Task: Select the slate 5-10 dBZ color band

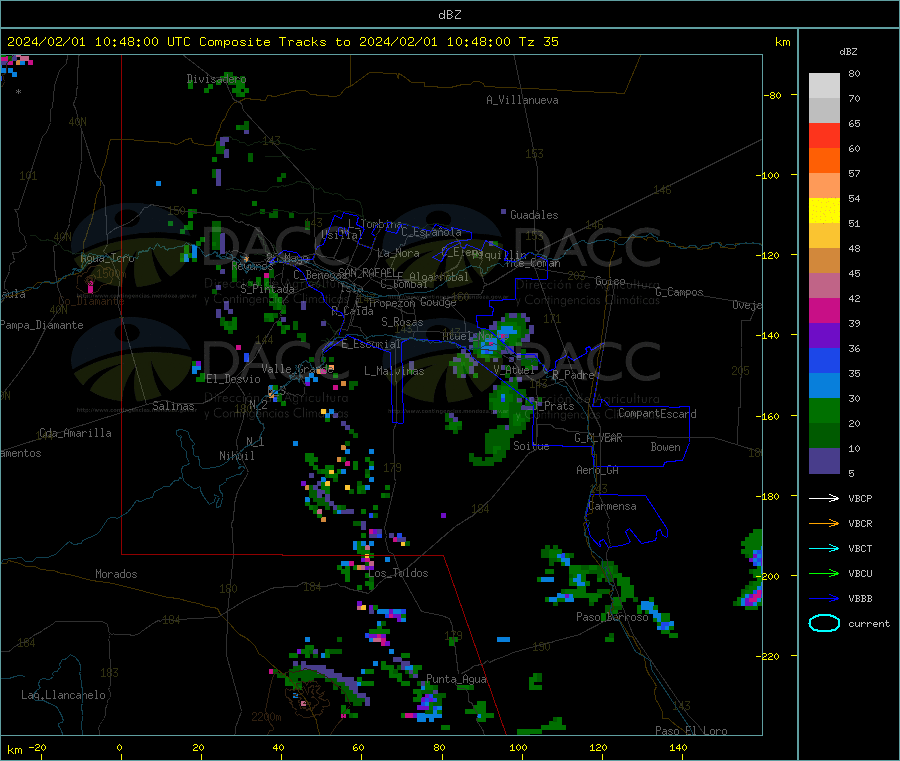Action: [824, 461]
